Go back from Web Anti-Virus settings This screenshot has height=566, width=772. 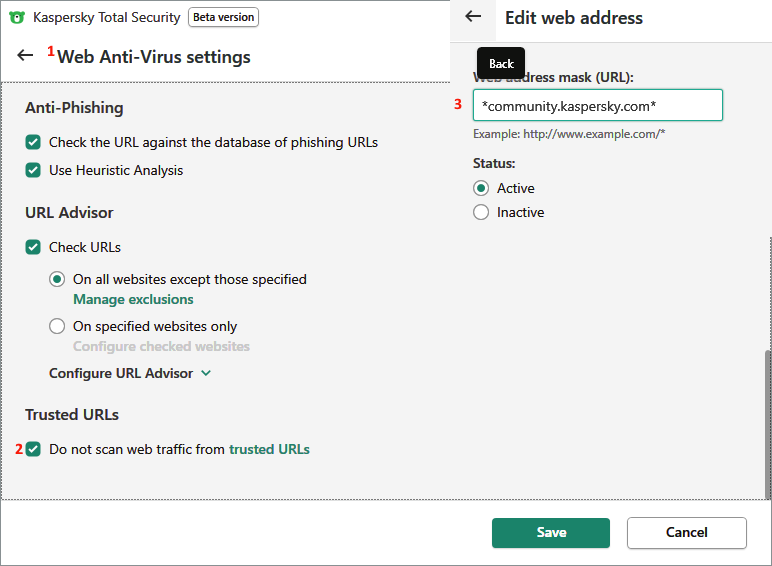(x=26, y=56)
